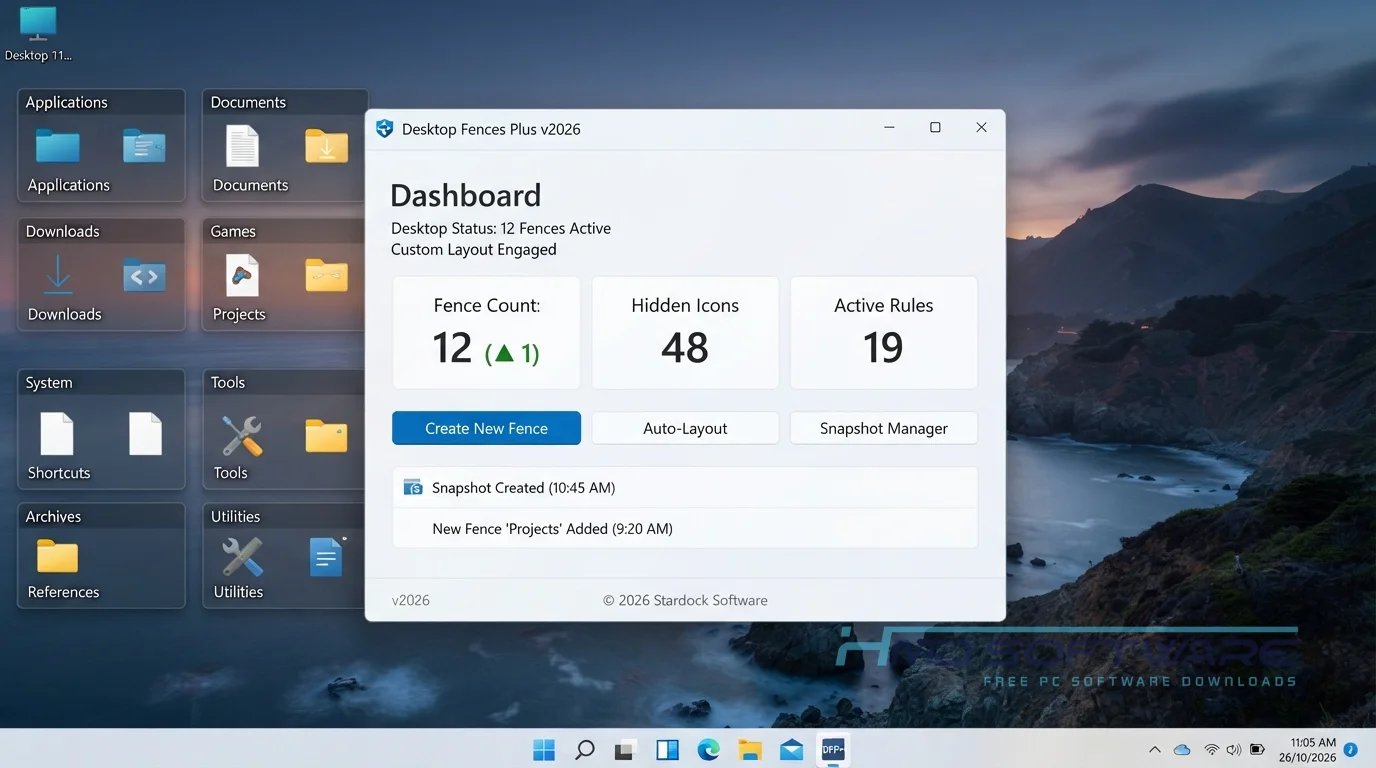
Task: Open the yellow folder in Tools fence
Action: click(326, 436)
